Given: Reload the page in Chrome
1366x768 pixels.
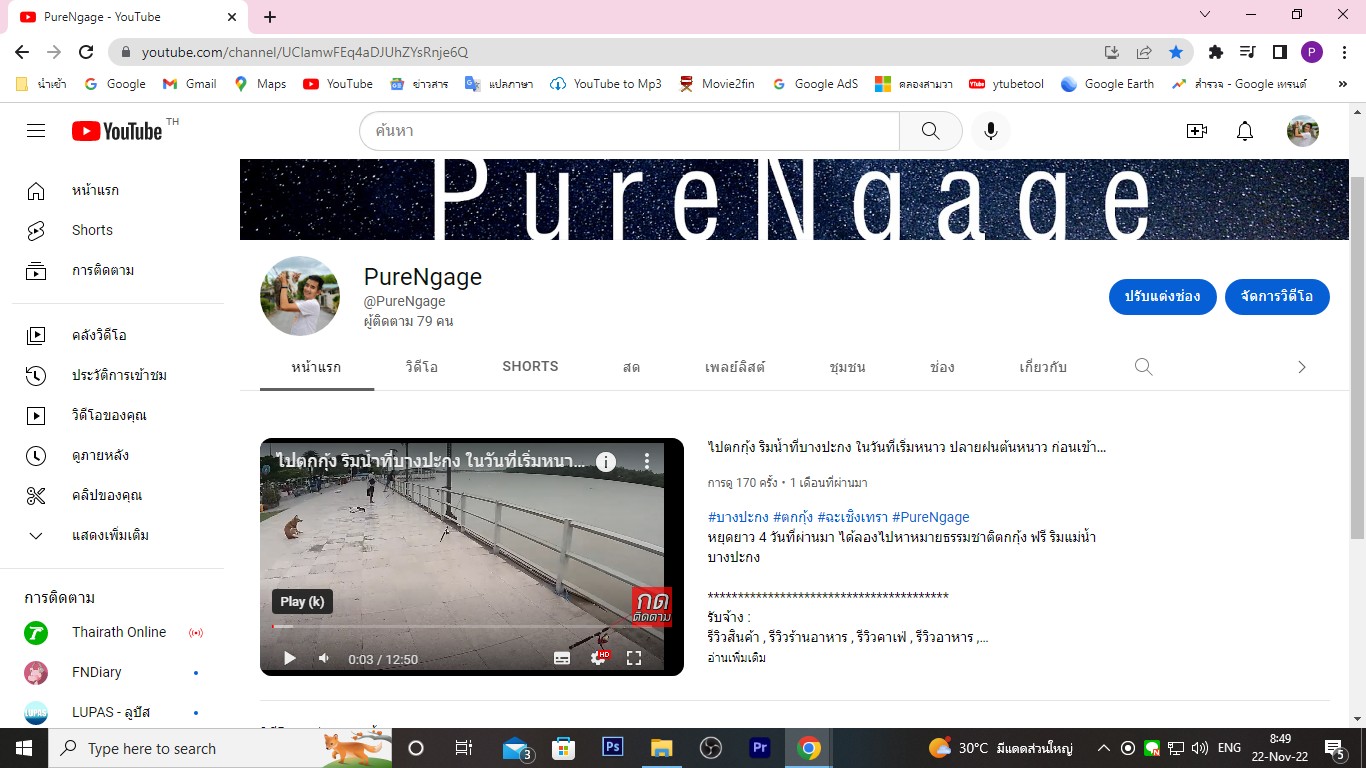Looking at the screenshot, I should point(86,52).
